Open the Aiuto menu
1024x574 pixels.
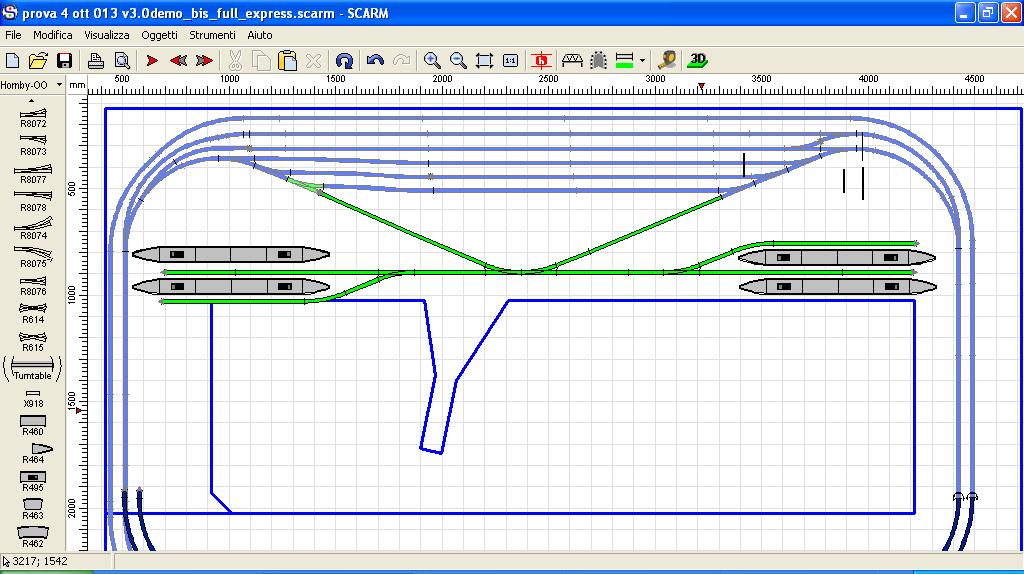pos(260,35)
